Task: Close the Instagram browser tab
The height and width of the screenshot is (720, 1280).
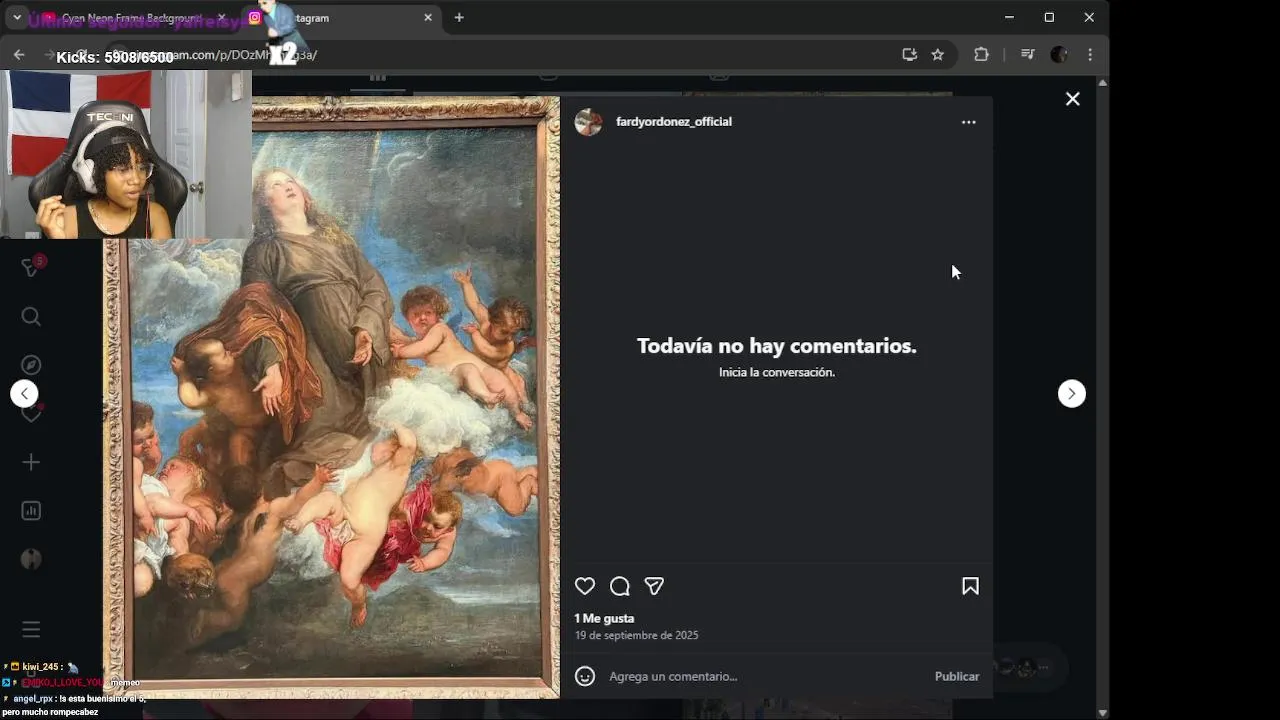Action: tap(428, 18)
